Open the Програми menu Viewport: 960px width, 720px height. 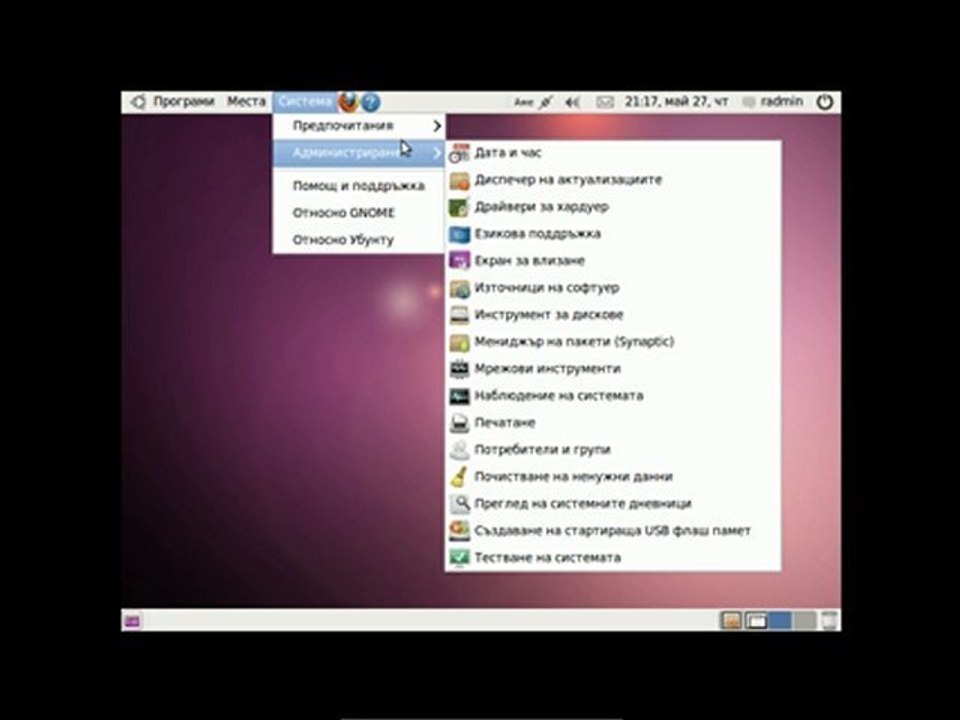point(184,102)
